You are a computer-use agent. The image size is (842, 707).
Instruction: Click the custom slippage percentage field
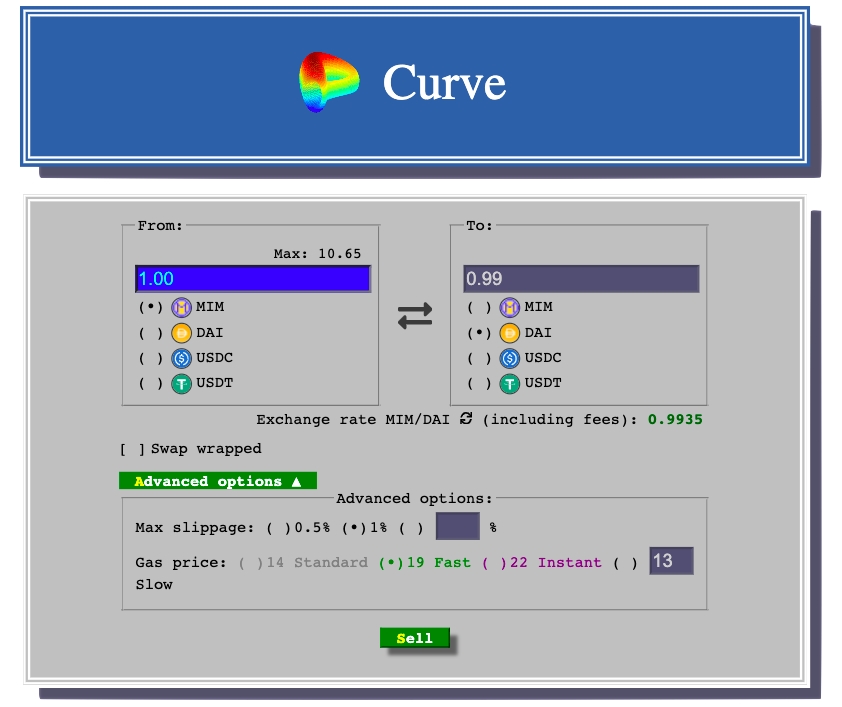[x=457, y=526]
